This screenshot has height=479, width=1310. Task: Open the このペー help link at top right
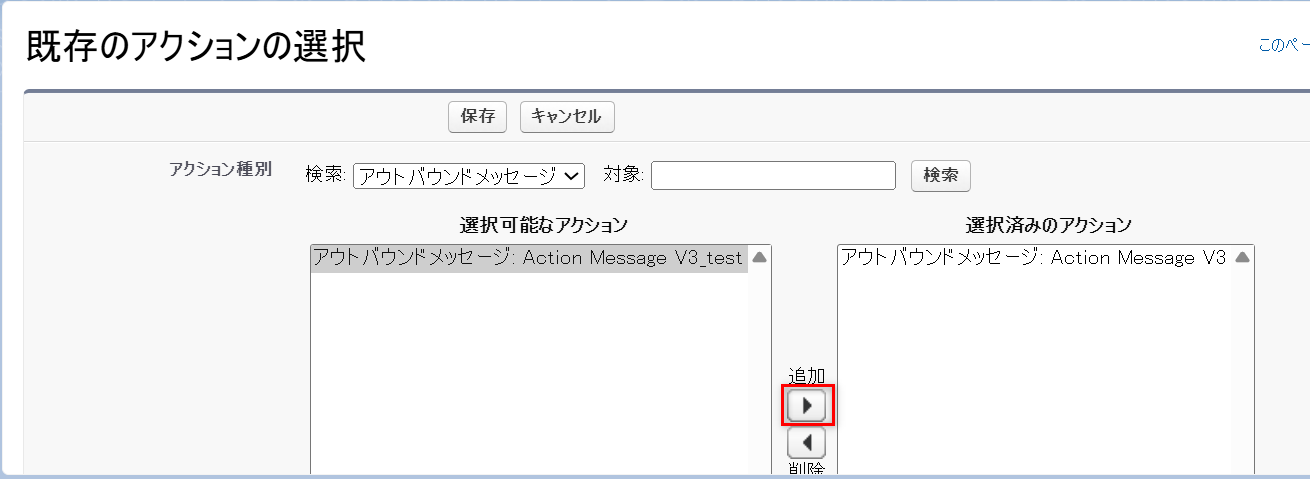click(x=1283, y=46)
